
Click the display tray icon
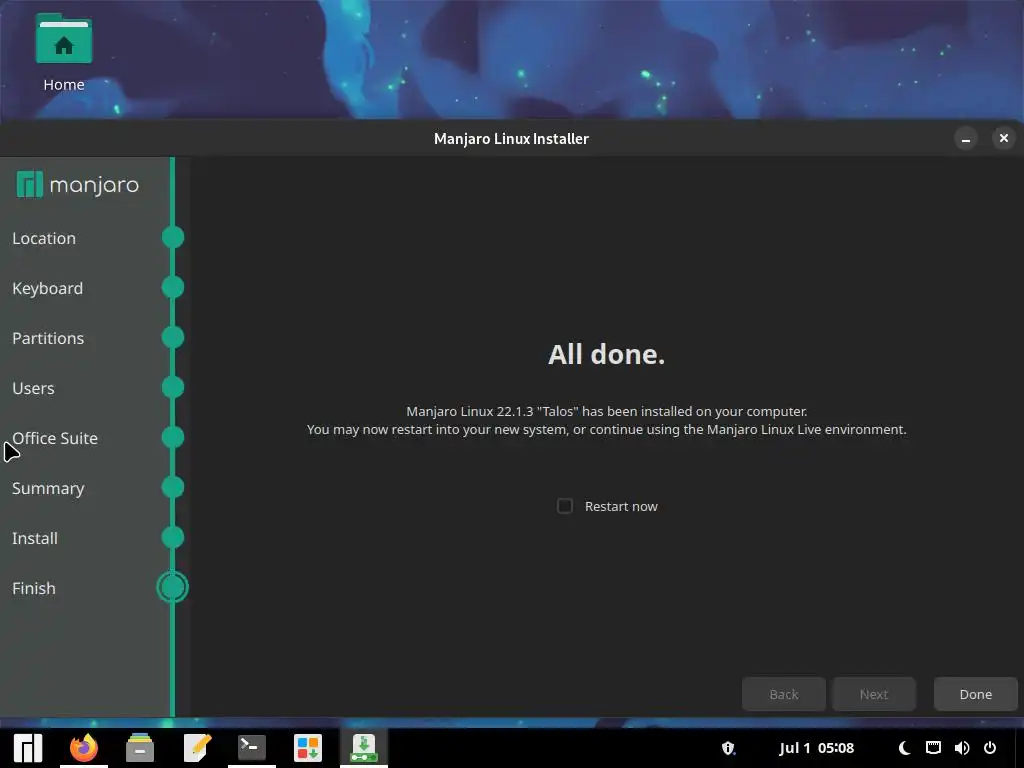pyautogui.click(x=933, y=748)
